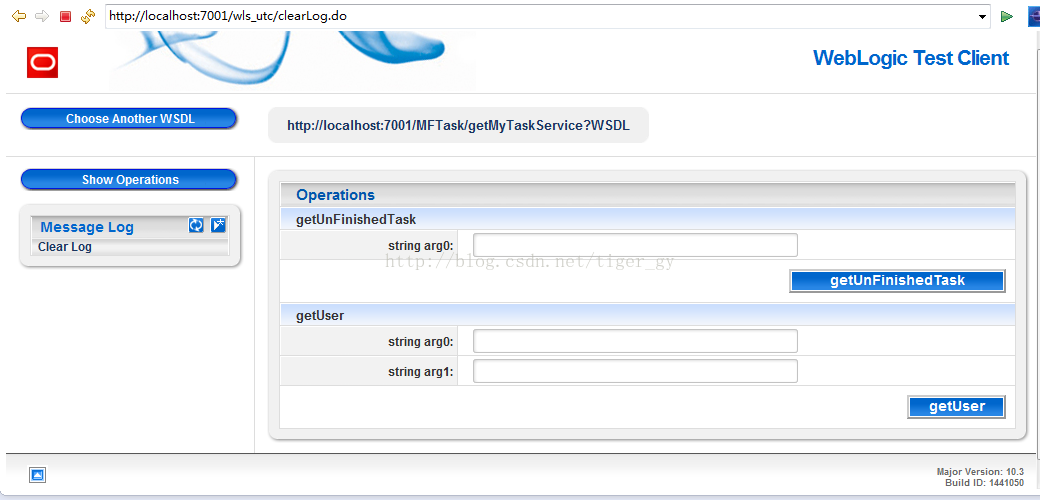Screen dimensions: 1040x500
Task: Click the Refresh page icon
Action: [88, 17]
